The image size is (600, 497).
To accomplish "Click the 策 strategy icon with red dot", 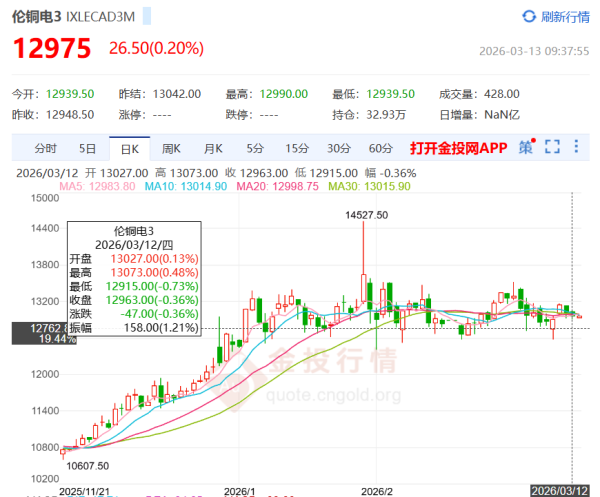I will click(x=527, y=147).
